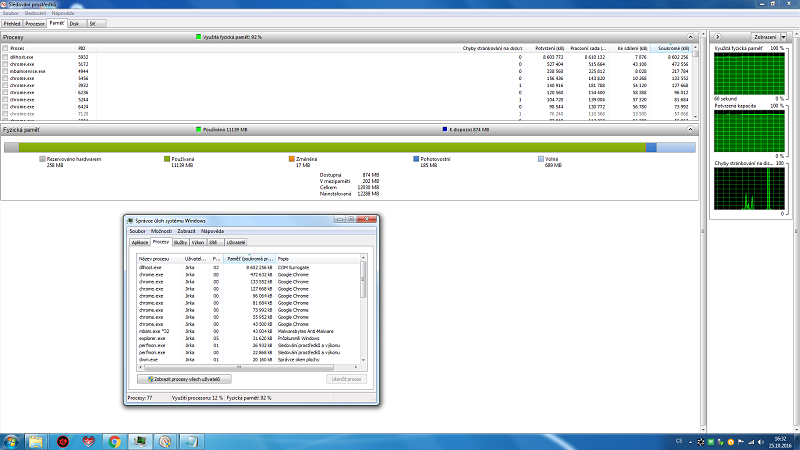Open the heart-shaped taskbar app

point(89,441)
